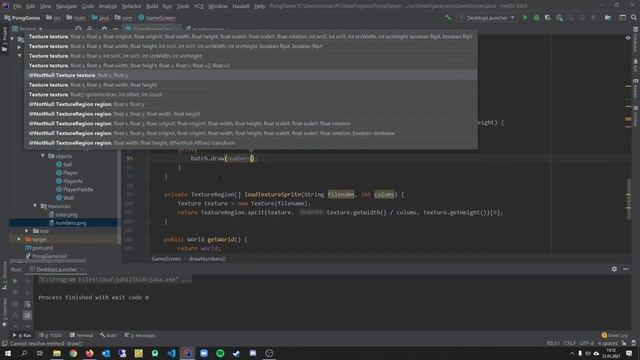This screenshot has width=640, height=360.
Task: Open the TODO tool window tab
Action: point(51,336)
